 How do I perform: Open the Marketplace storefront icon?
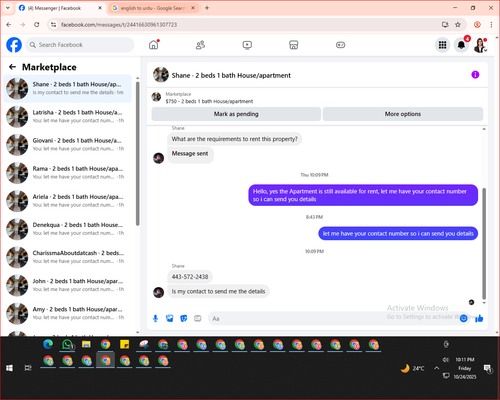pyautogui.click(x=294, y=45)
